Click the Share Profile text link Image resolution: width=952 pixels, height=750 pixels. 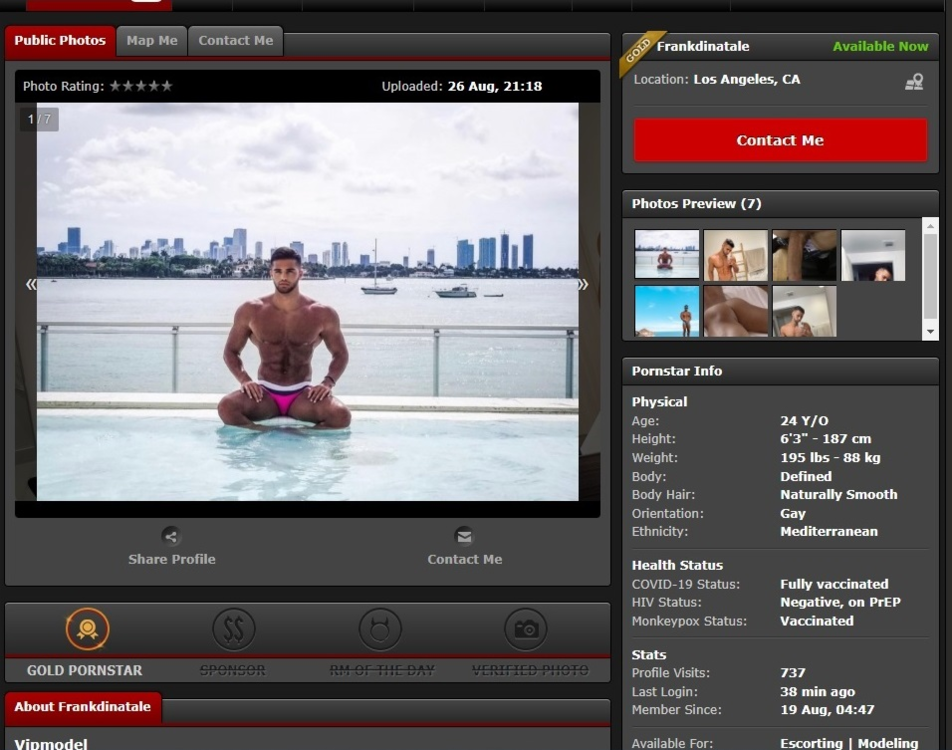171,559
